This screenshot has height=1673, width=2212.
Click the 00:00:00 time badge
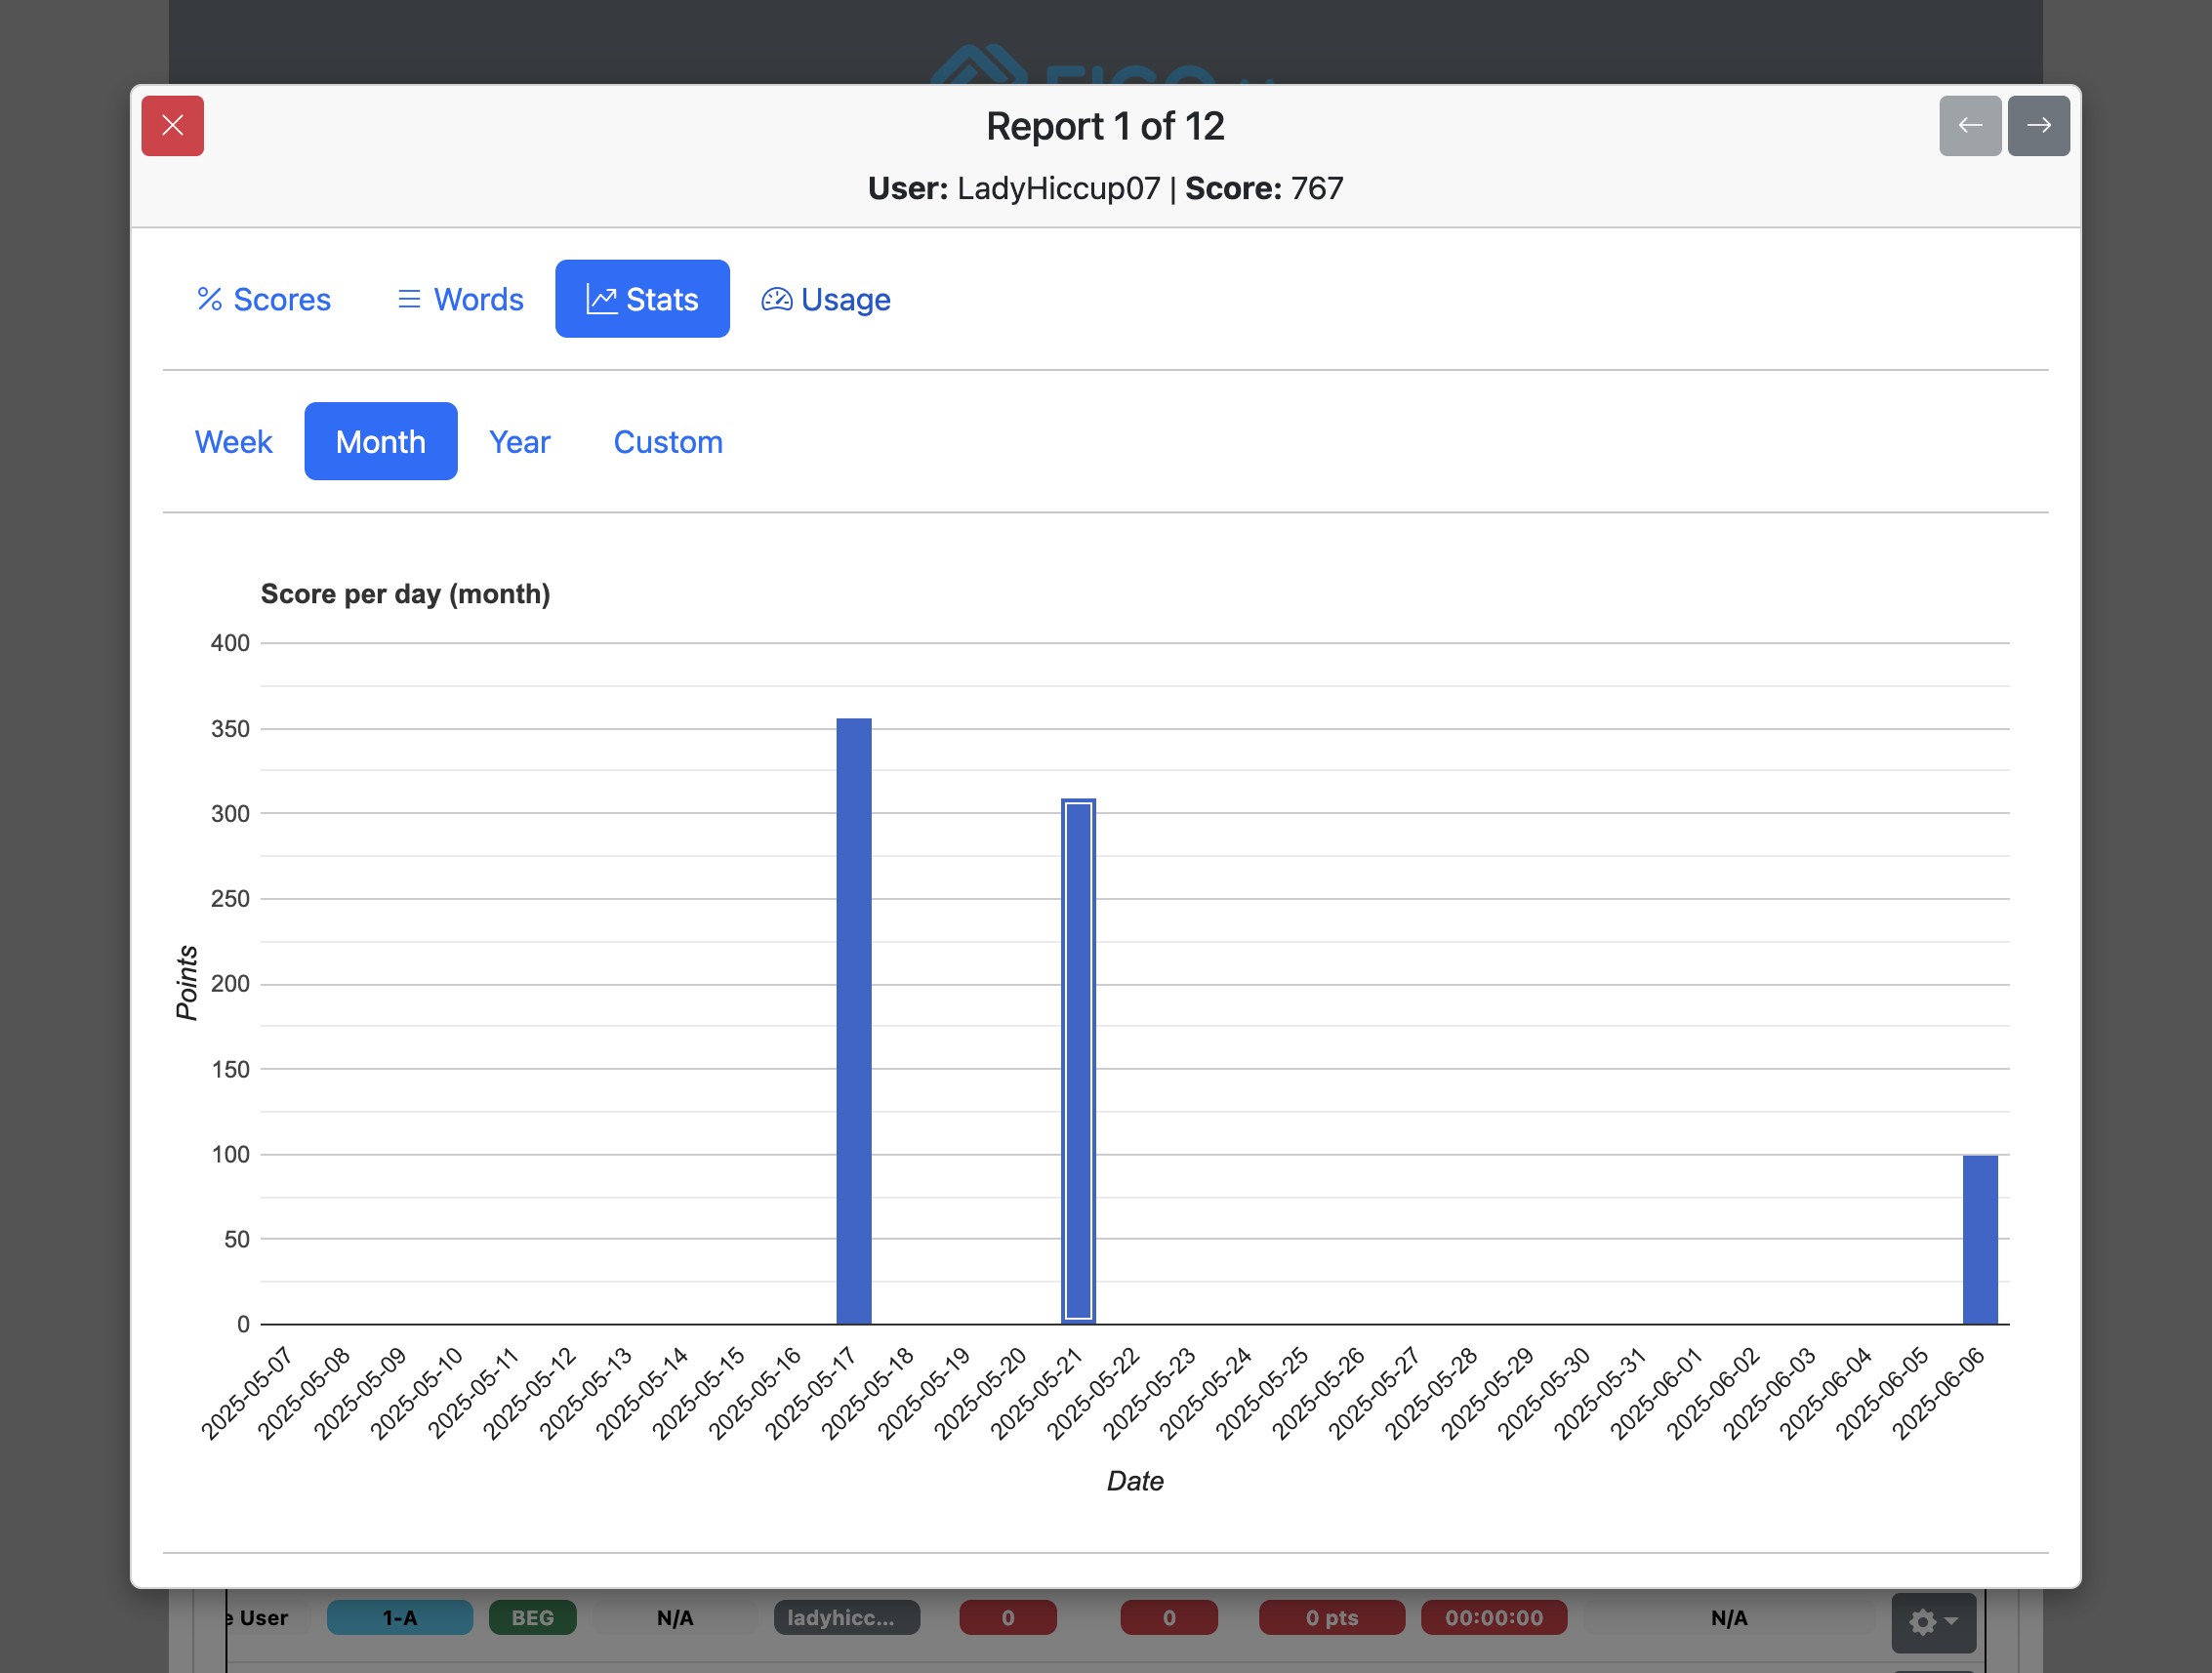1494,1618
